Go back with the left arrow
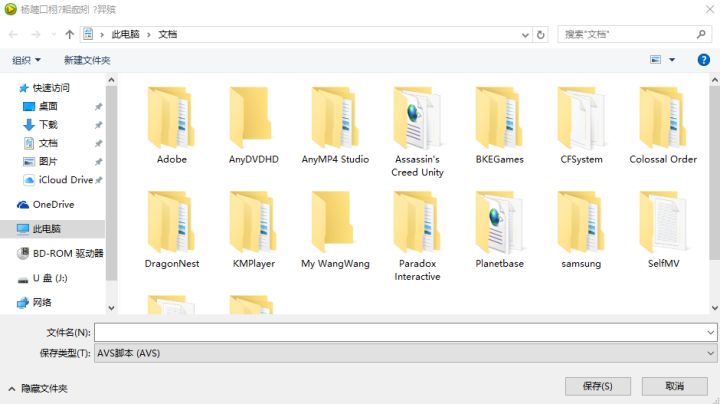Screen dimensions: 720x404 [x=13, y=34]
